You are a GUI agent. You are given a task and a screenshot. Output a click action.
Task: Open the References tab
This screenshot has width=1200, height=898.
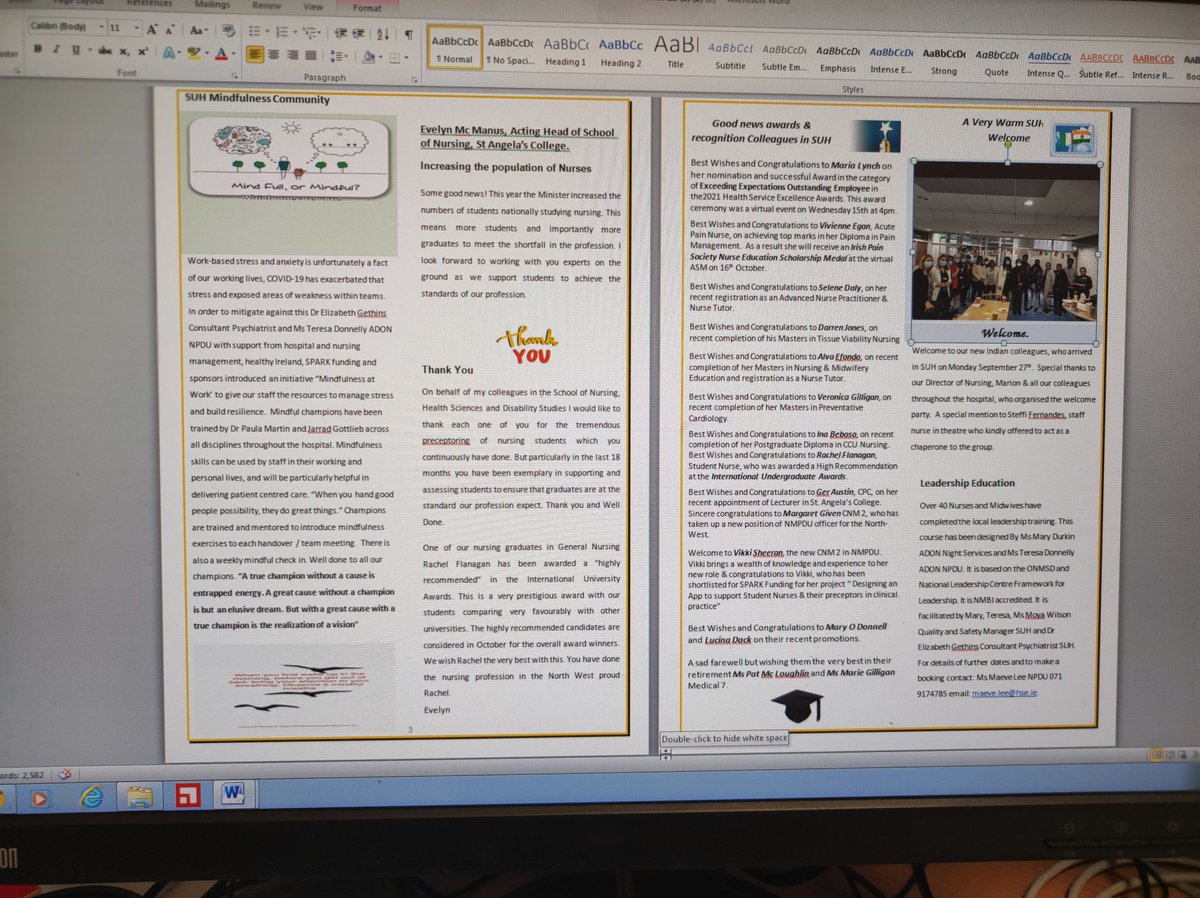[149, 3]
